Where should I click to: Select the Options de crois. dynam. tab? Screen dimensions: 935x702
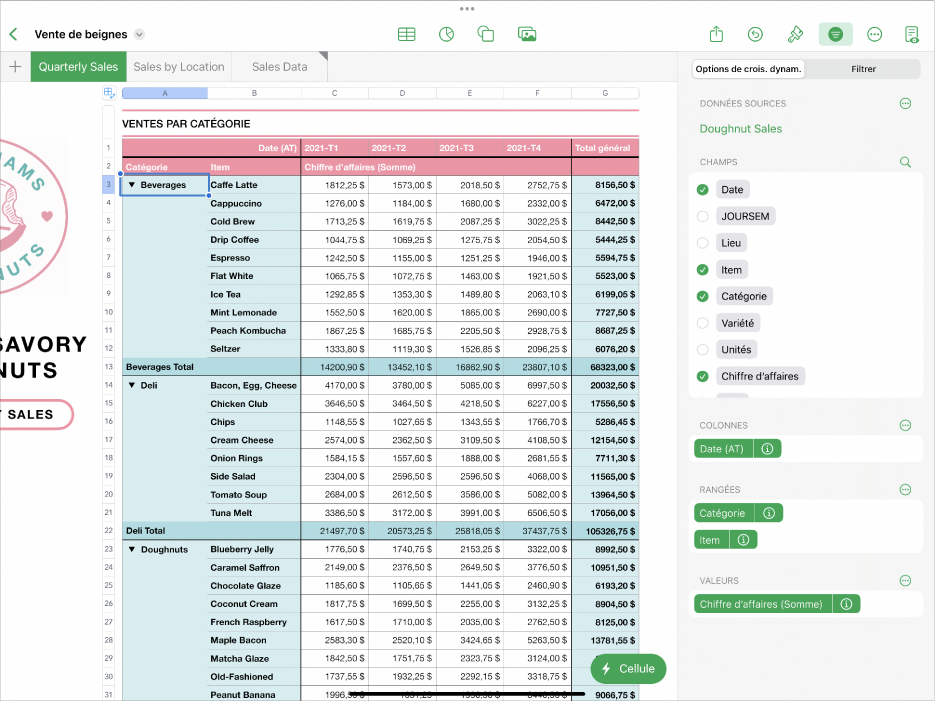click(x=748, y=69)
